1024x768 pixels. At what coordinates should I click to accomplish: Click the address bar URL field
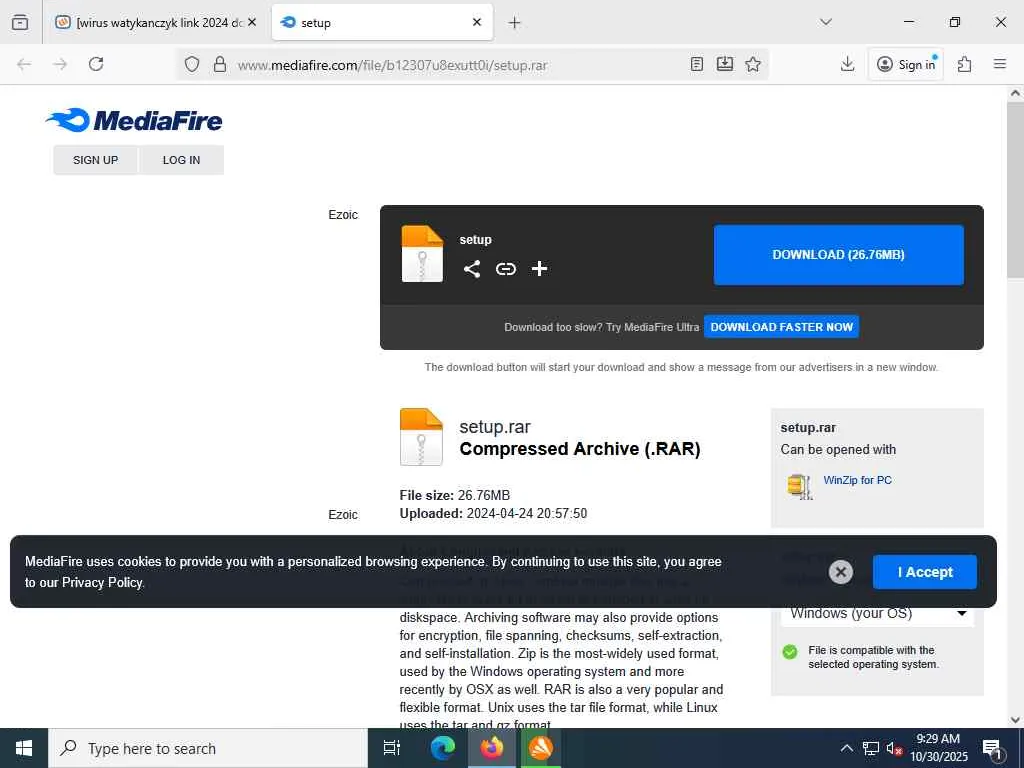[x=392, y=65]
